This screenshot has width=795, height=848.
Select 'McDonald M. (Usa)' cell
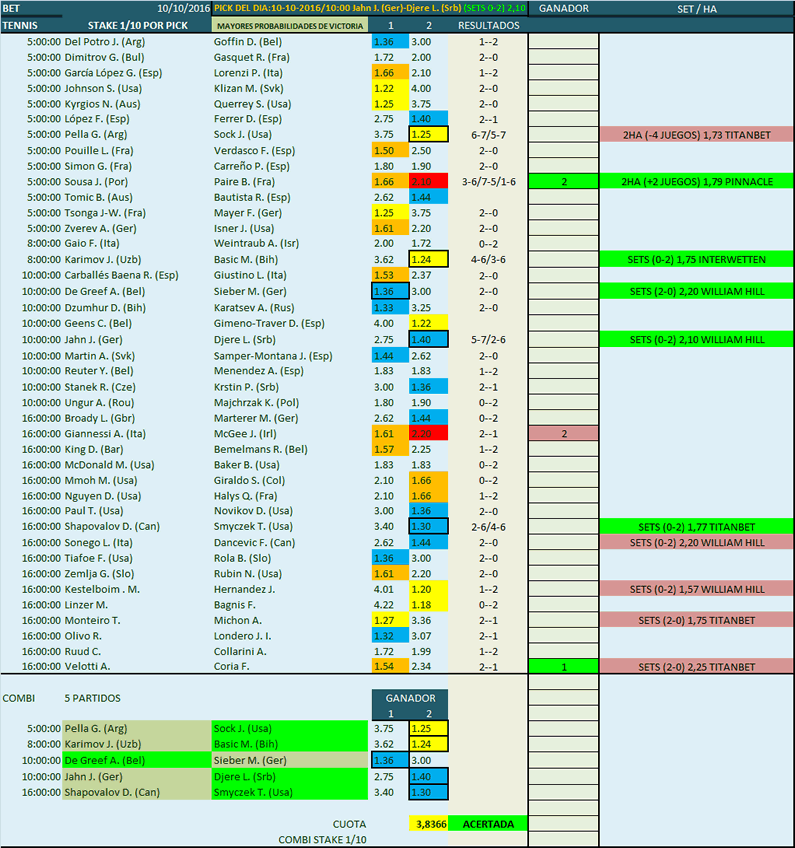[109, 465]
